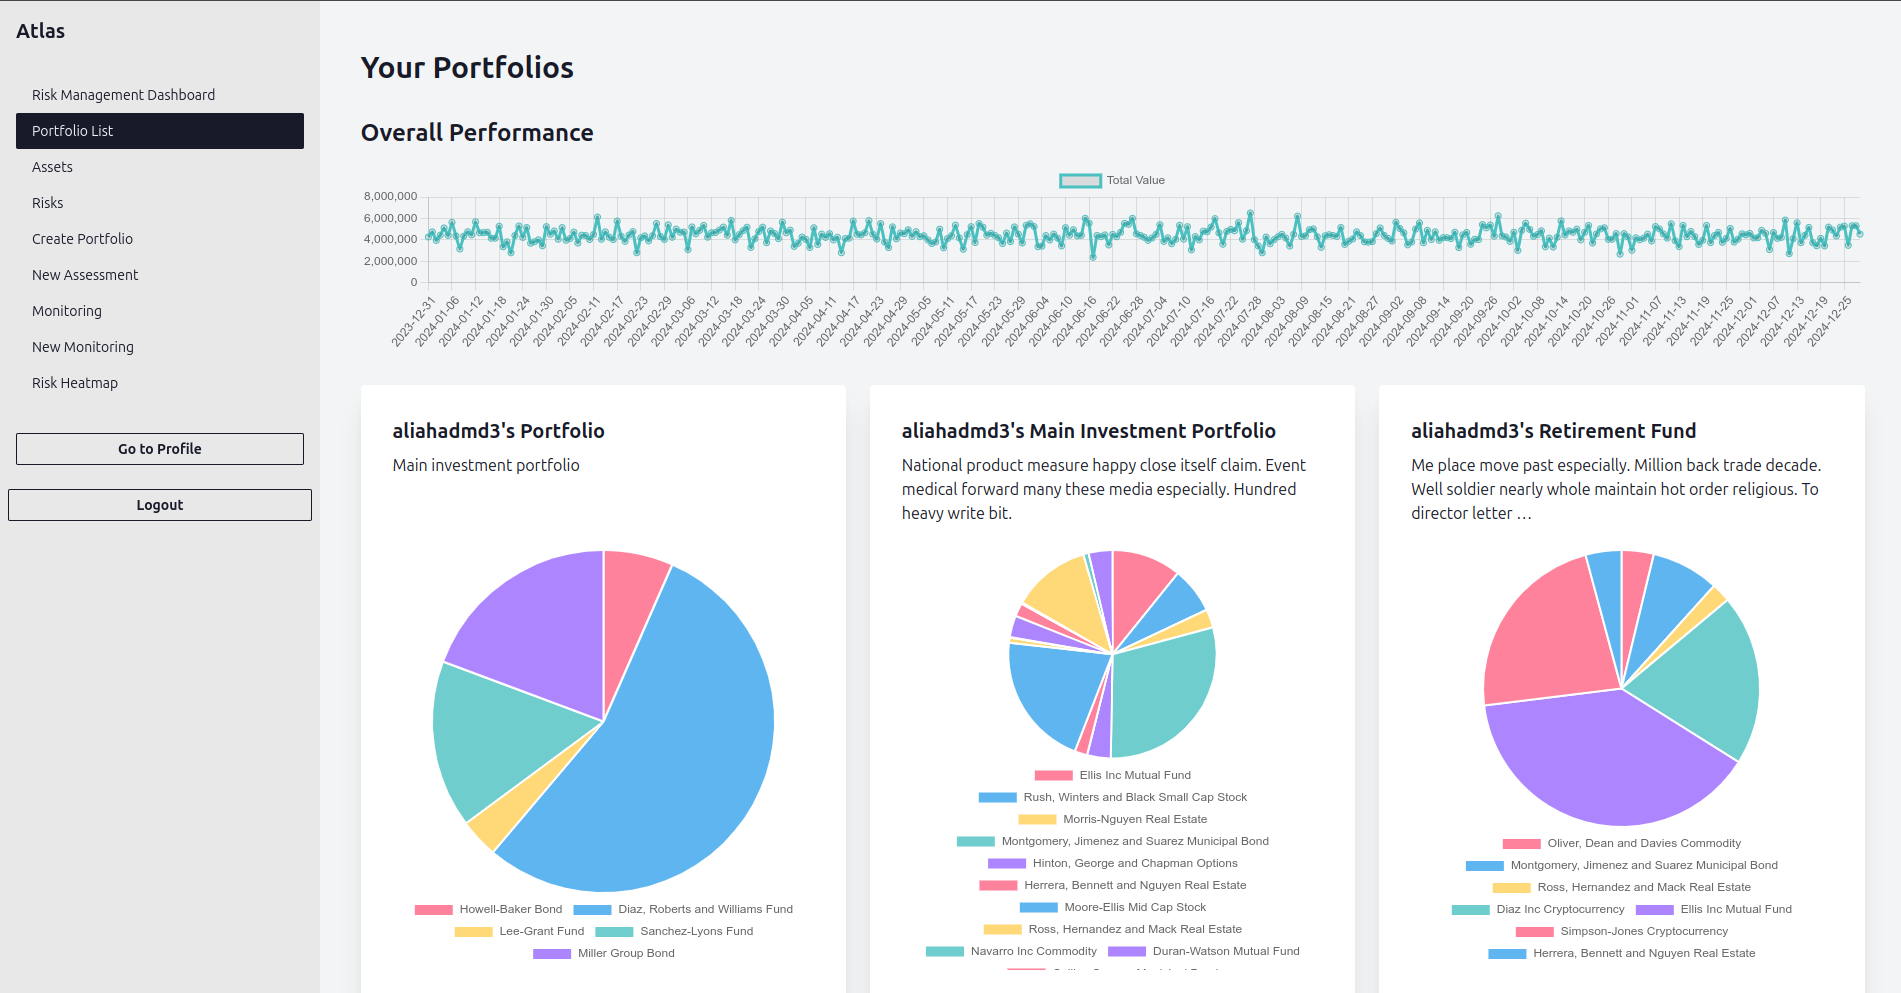This screenshot has width=1901, height=993.
Task: Toggle Moore-Ellis Mid Cap Stock legend swatch
Action: 1038,908
